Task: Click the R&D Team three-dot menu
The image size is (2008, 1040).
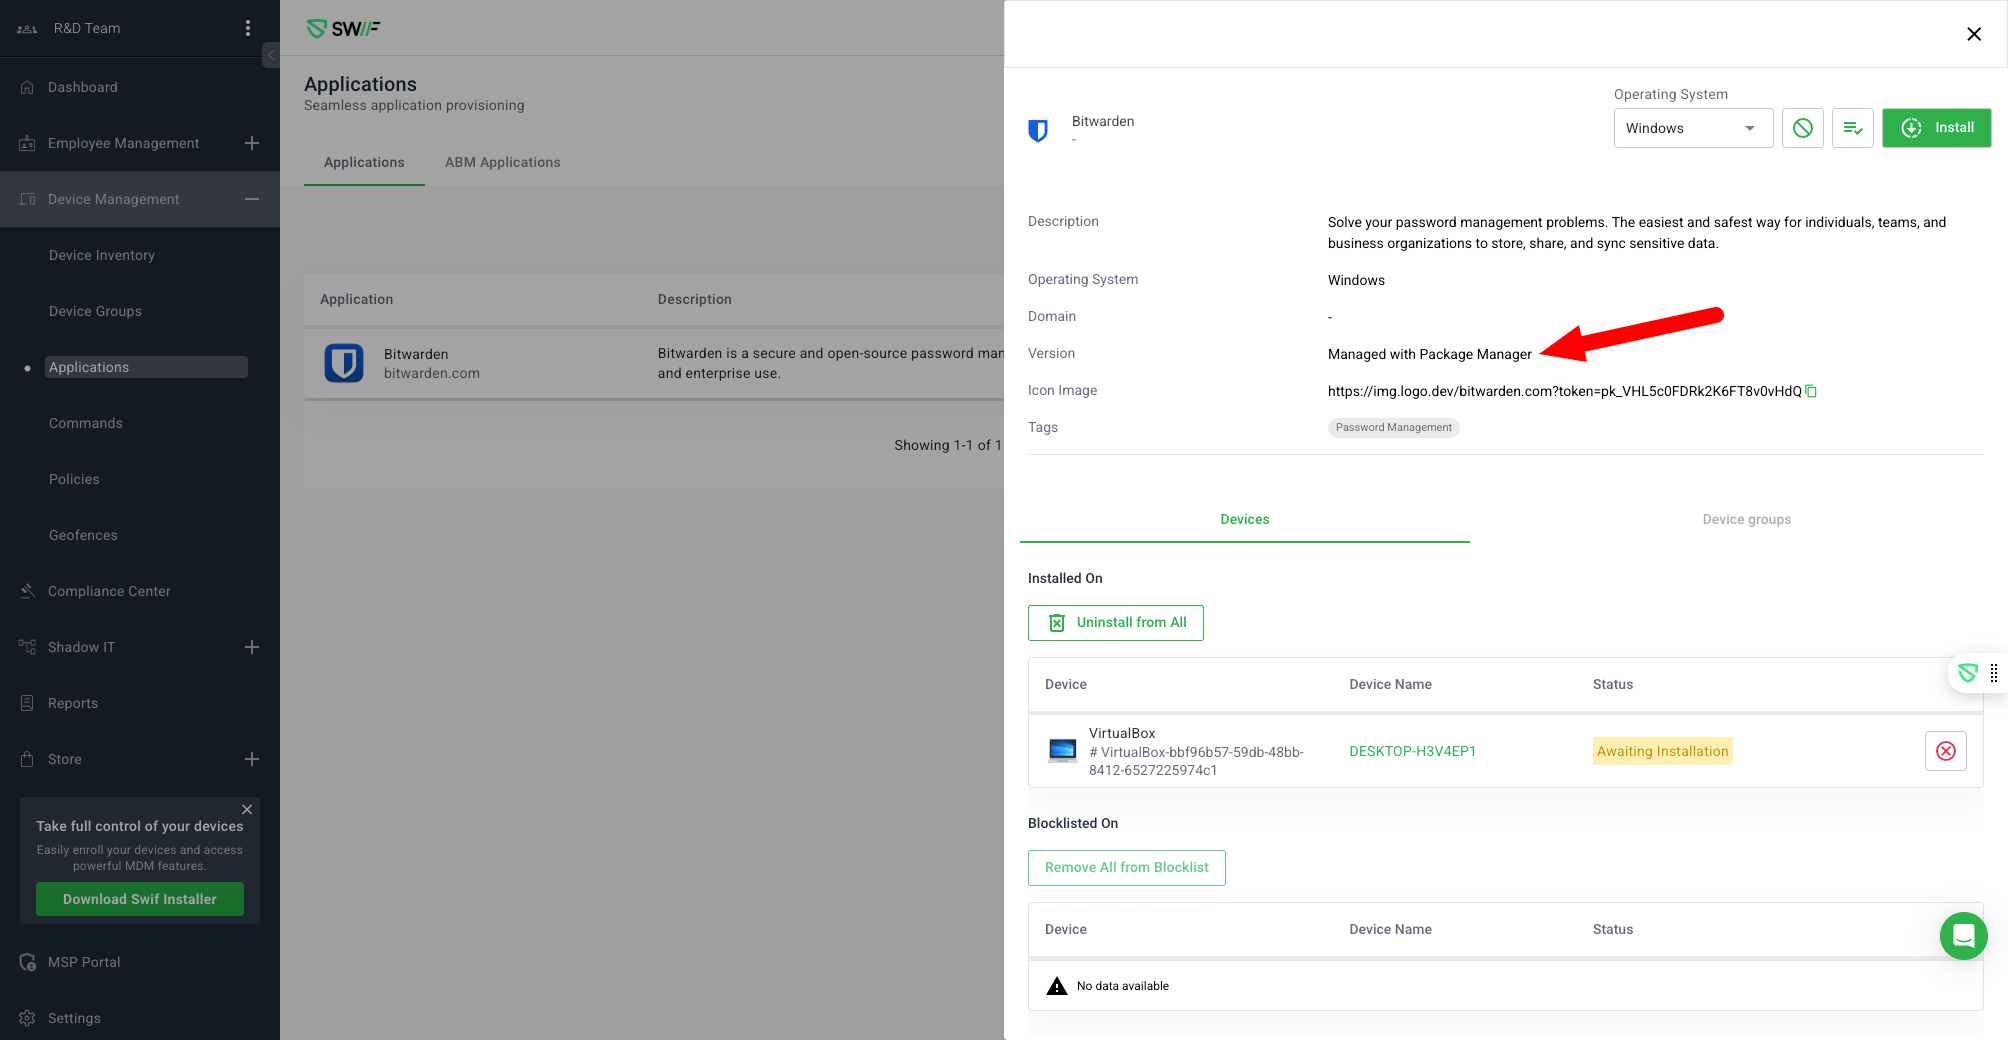Action: [x=248, y=28]
